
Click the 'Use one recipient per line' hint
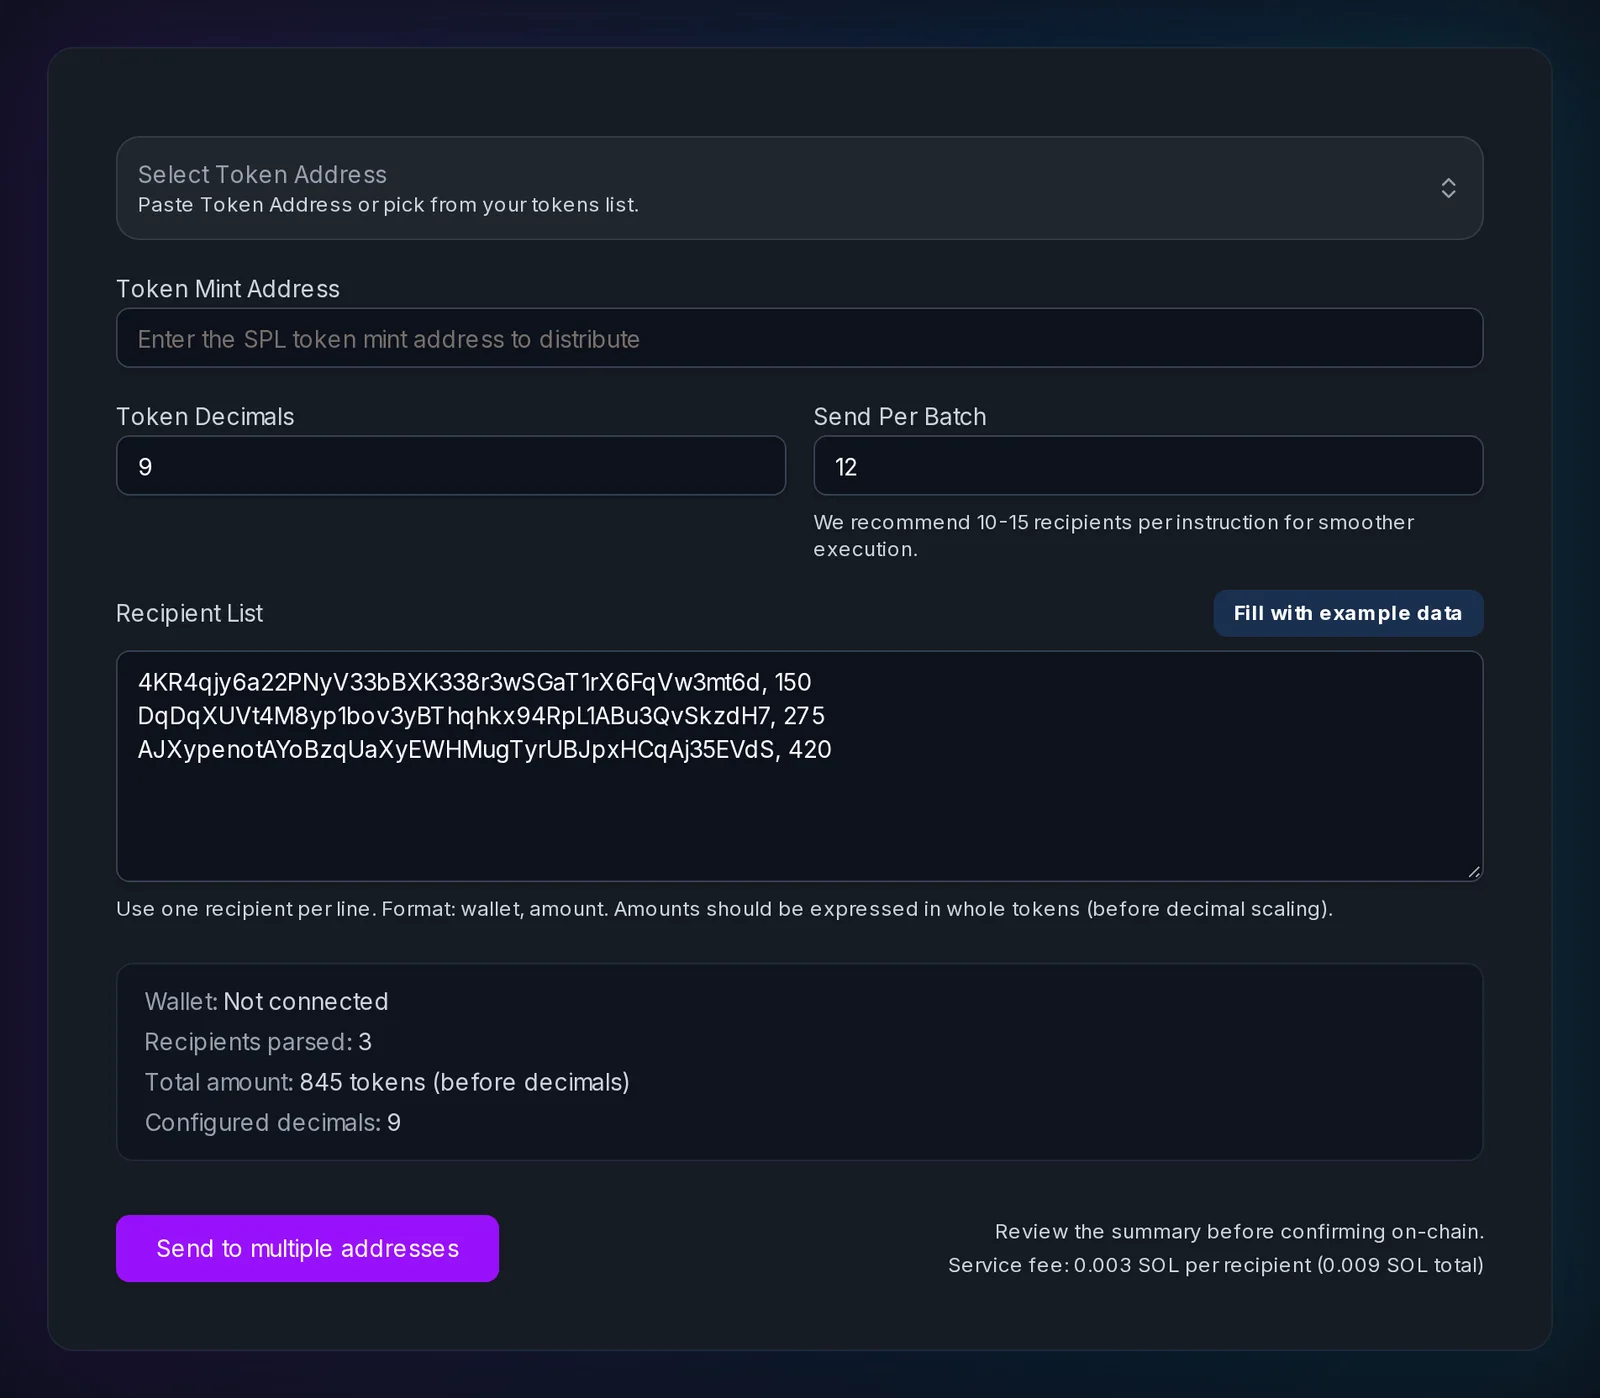click(724, 909)
